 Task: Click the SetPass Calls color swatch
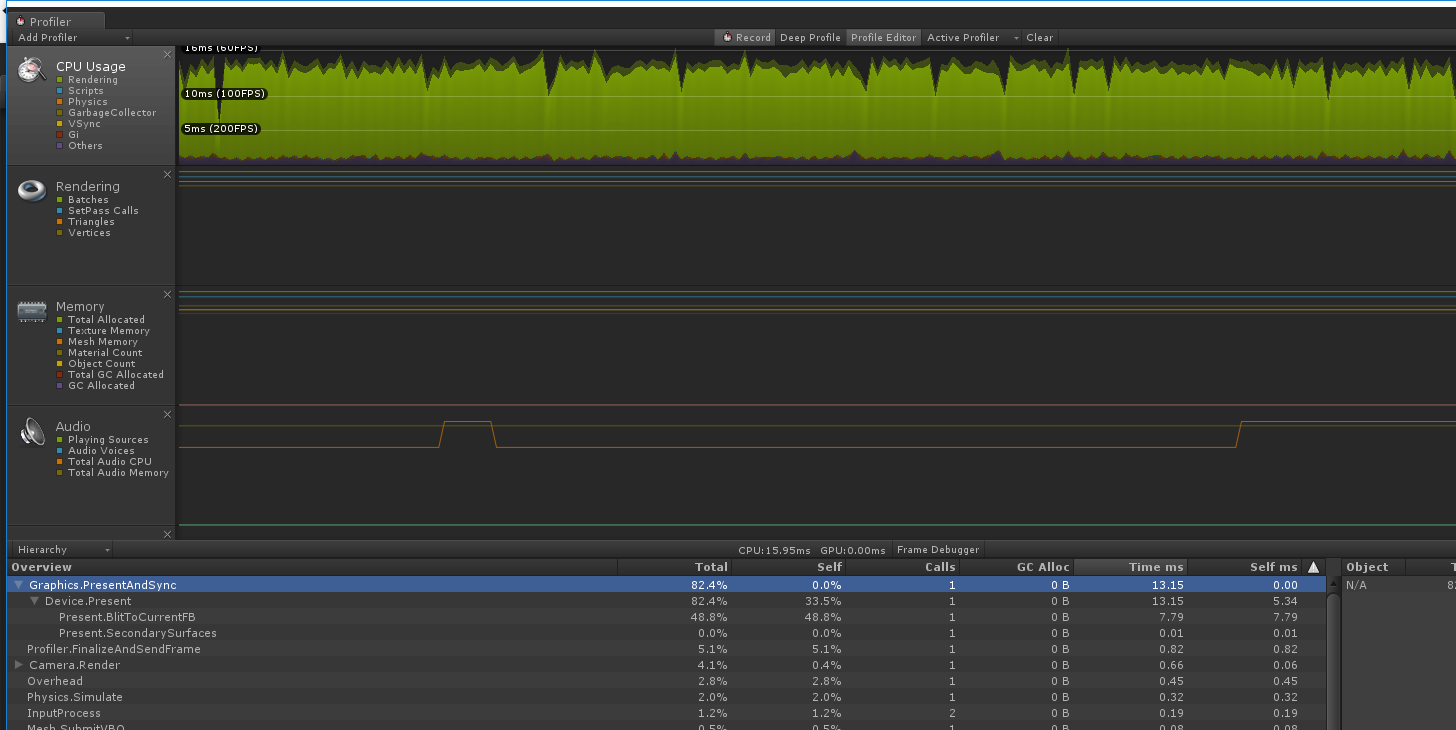point(60,211)
